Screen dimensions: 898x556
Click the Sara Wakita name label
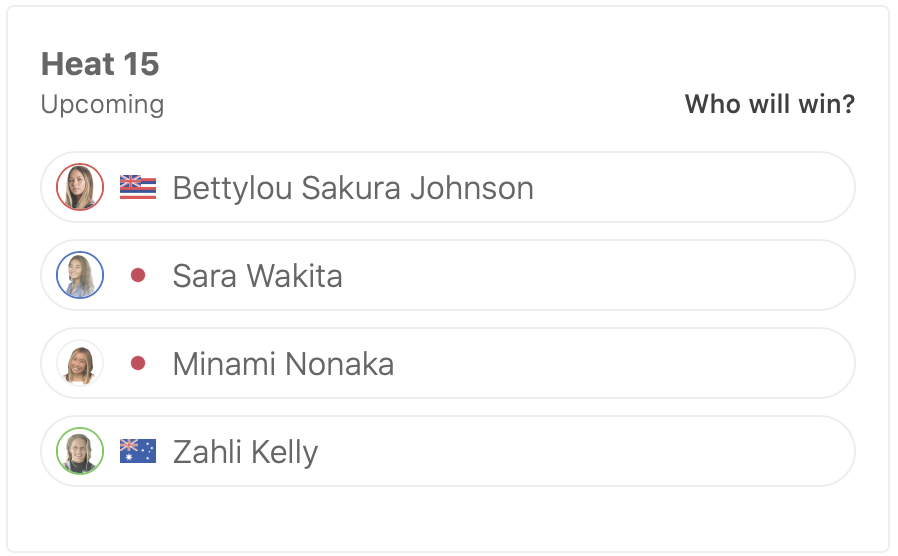click(257, 276)
